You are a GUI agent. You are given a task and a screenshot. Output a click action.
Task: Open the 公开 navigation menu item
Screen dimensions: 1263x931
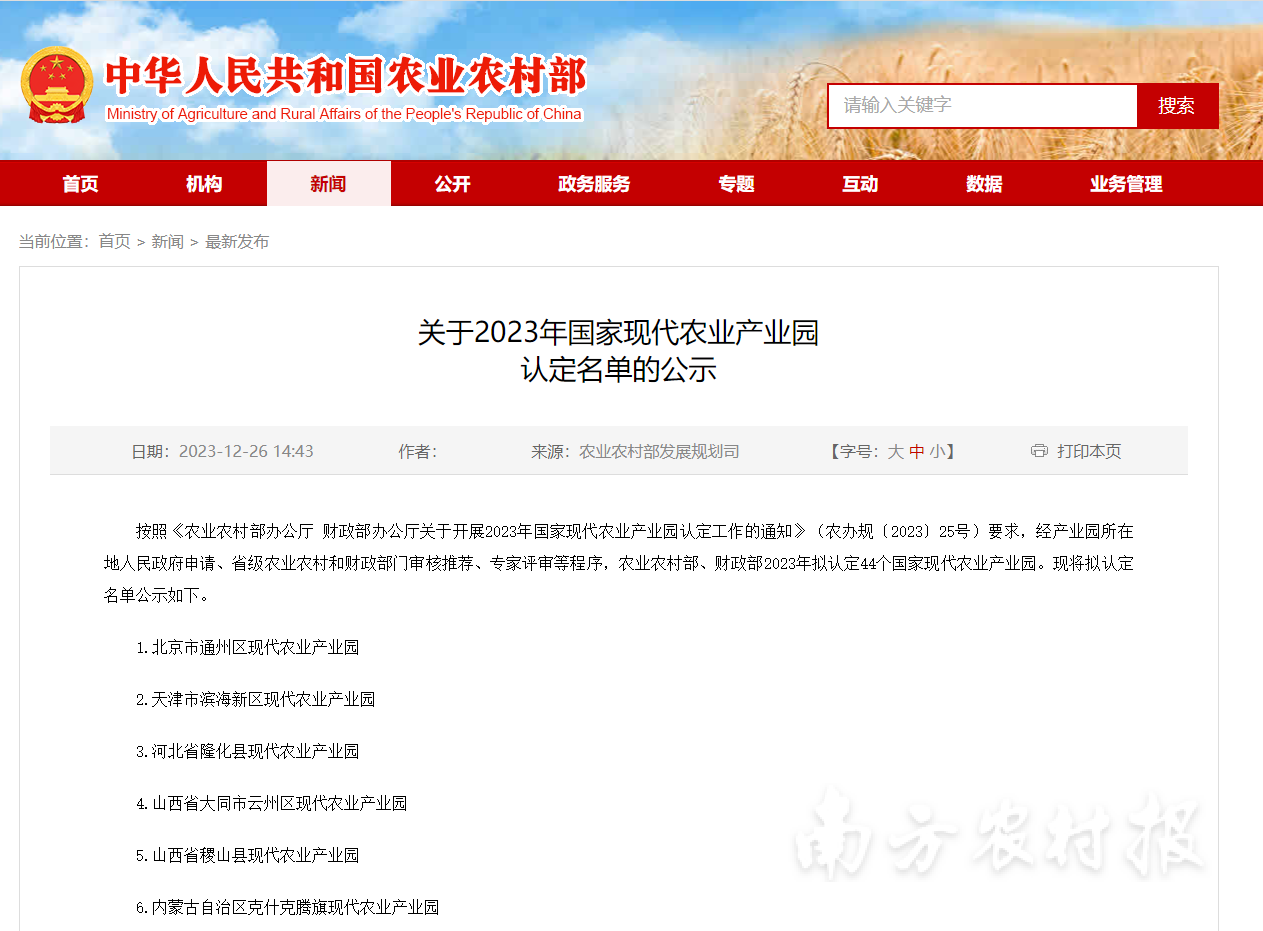coord(452,184)
